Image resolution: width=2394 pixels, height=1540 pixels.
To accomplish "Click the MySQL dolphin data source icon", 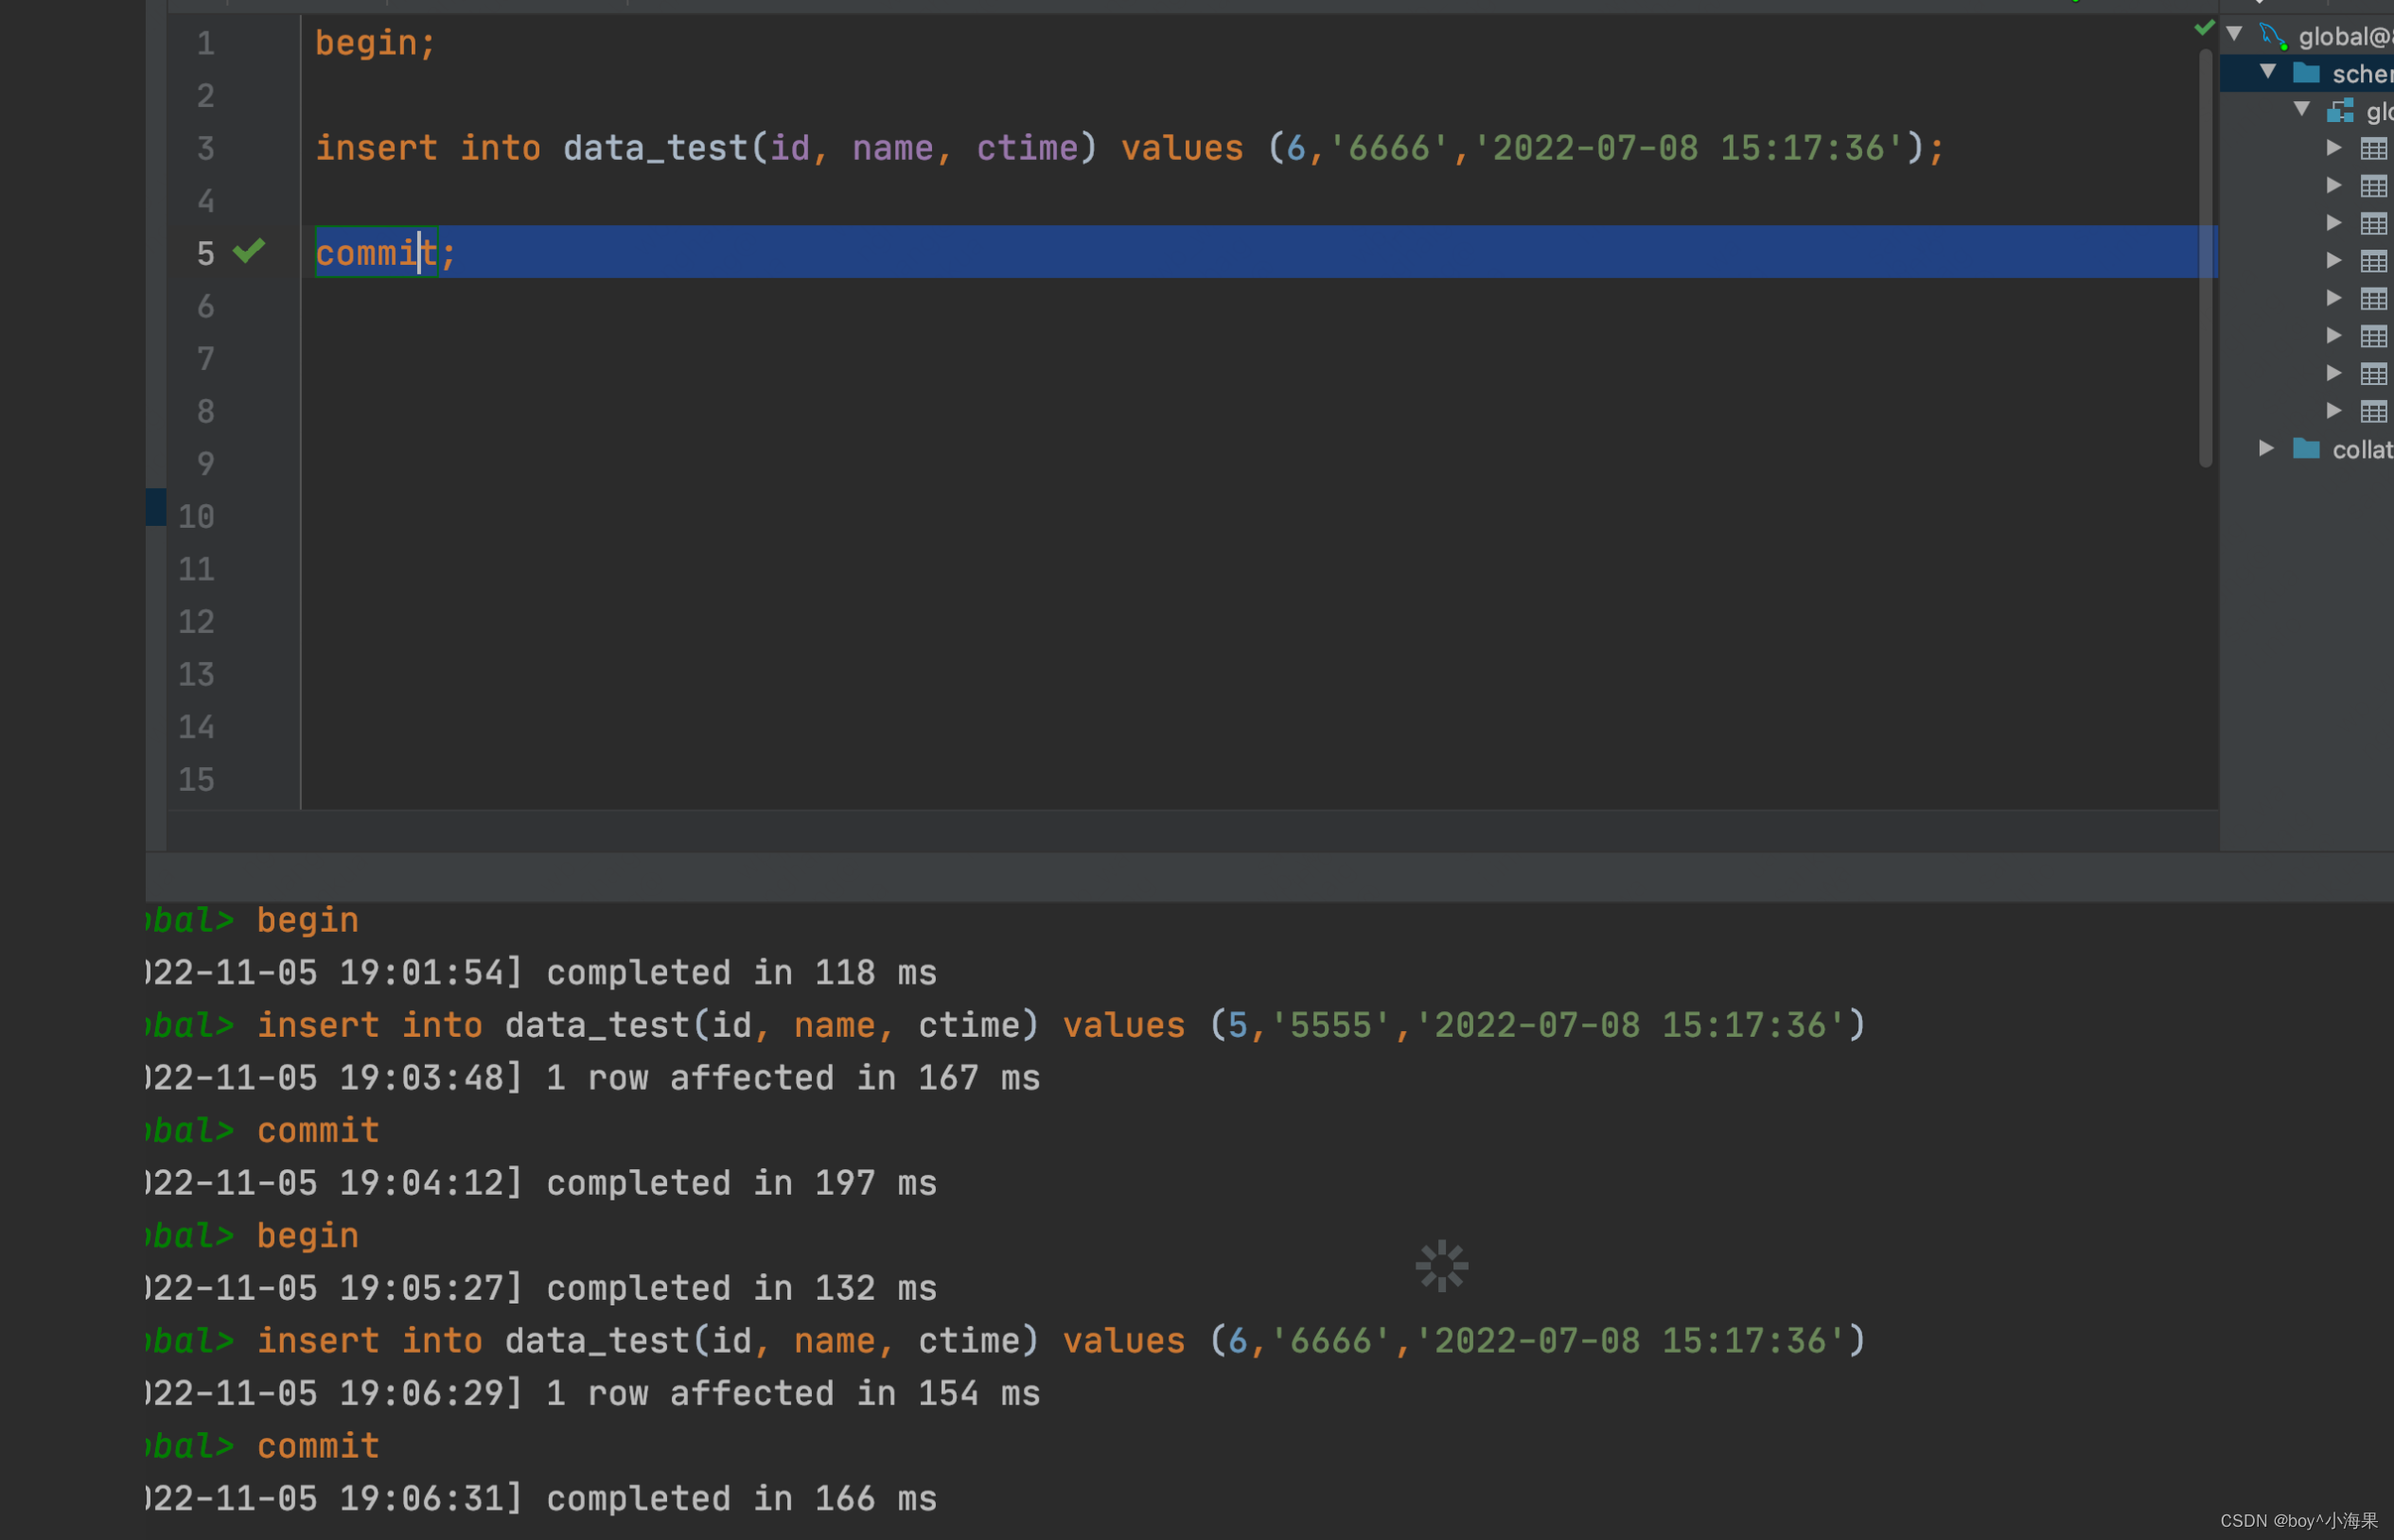I will pos(2273,37).
